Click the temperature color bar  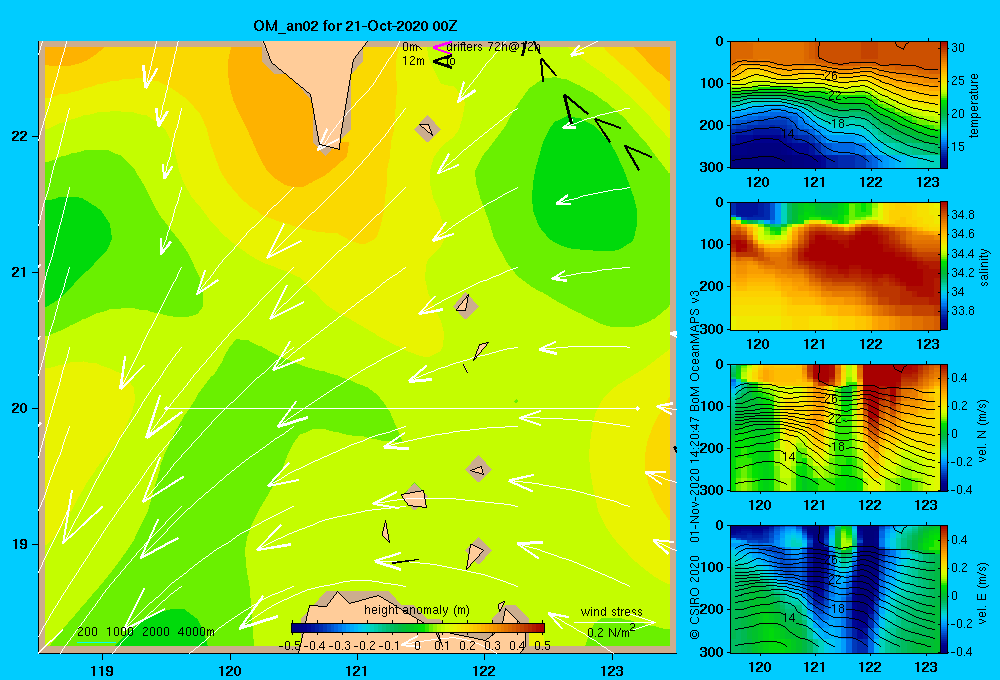[x=944, y=105]
